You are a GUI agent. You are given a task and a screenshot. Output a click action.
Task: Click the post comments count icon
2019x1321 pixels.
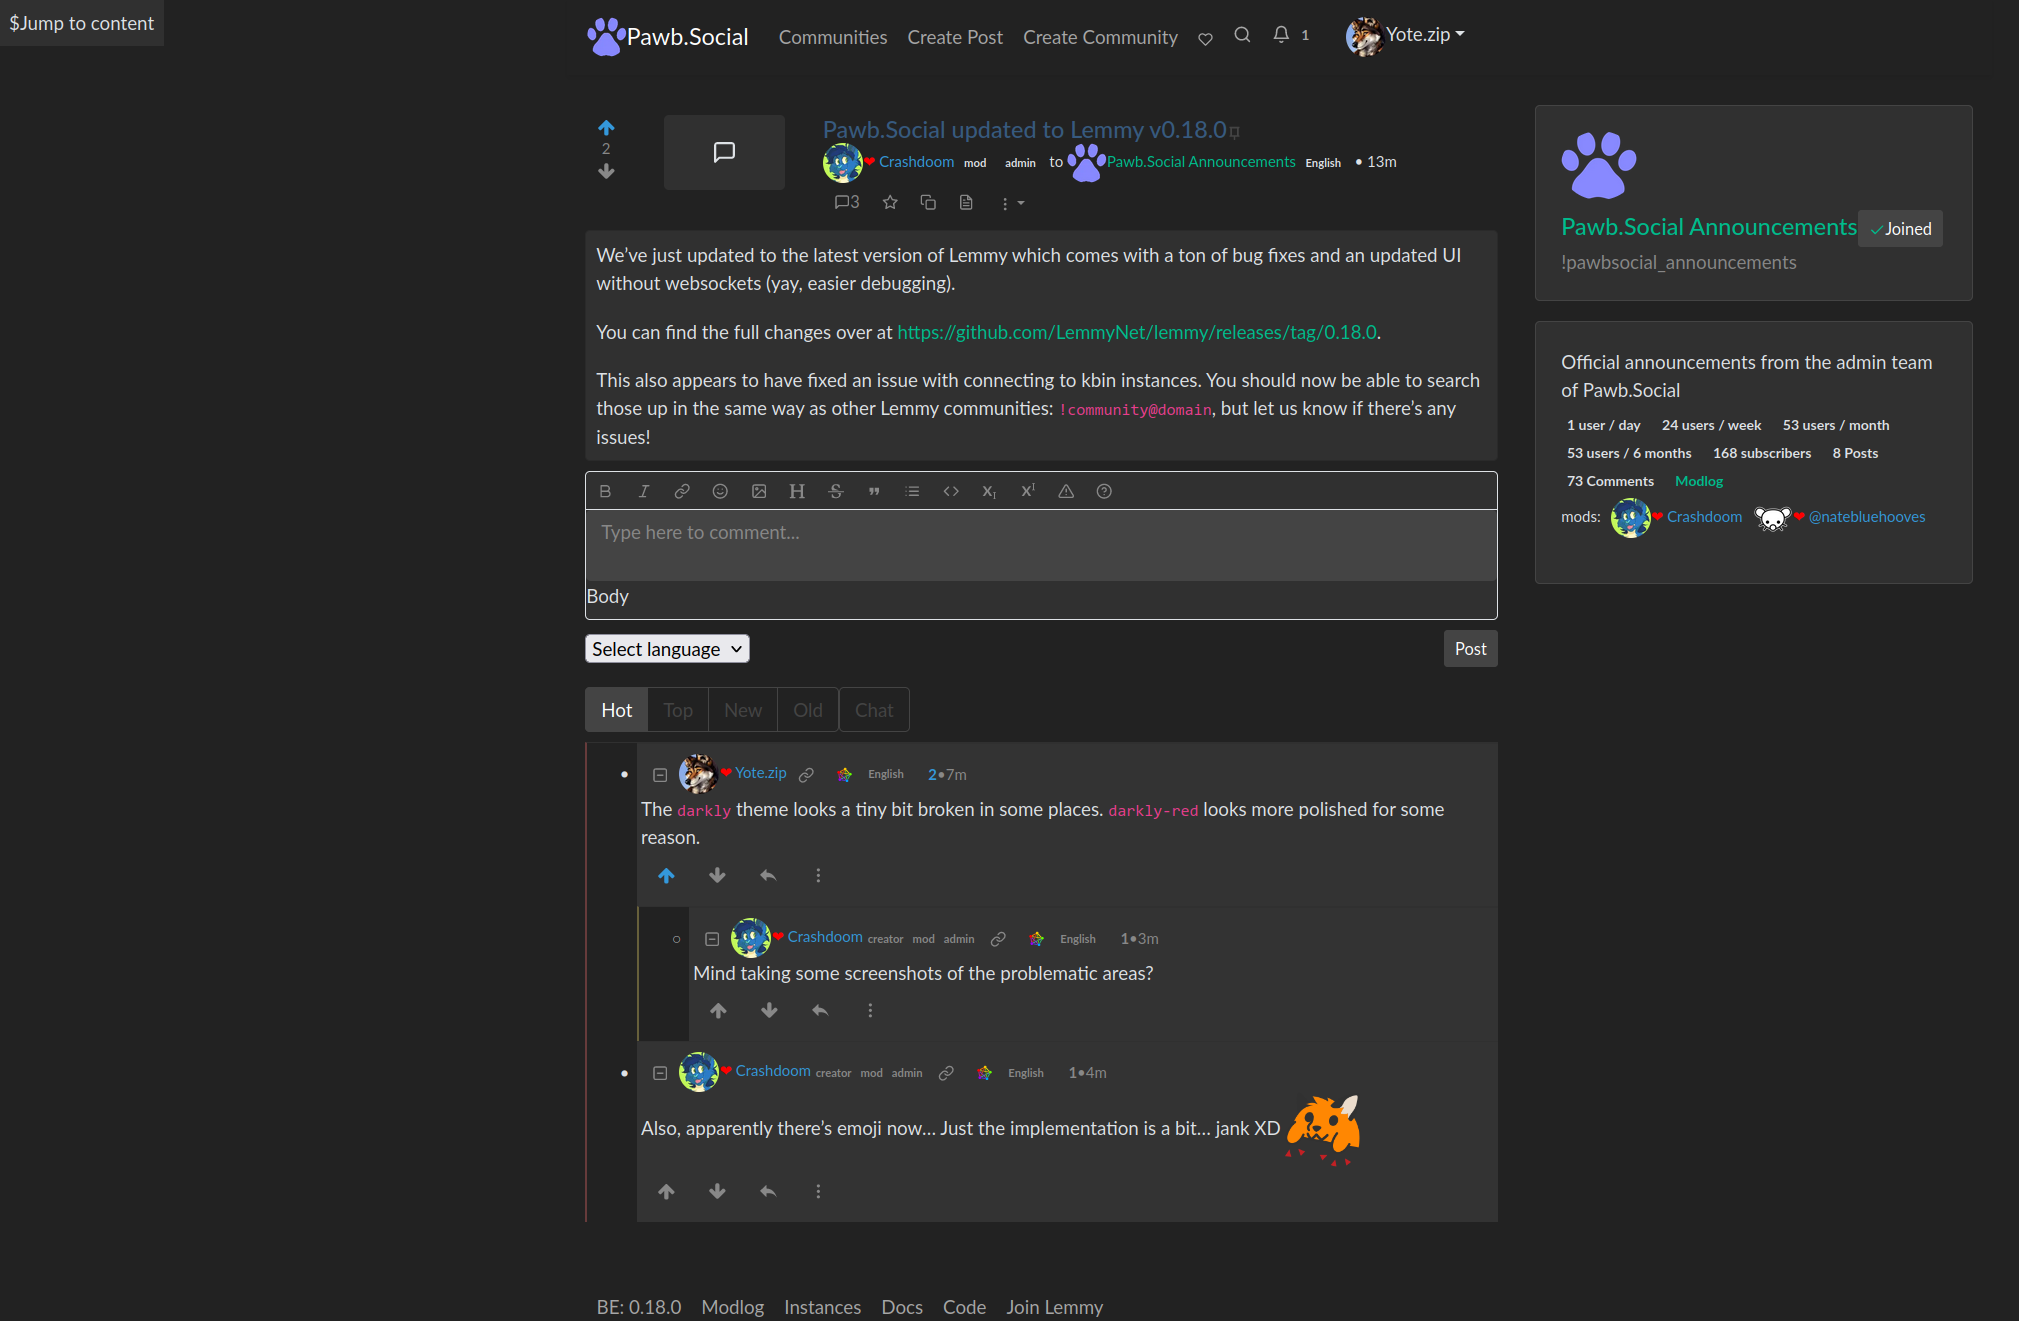(847, 202)
